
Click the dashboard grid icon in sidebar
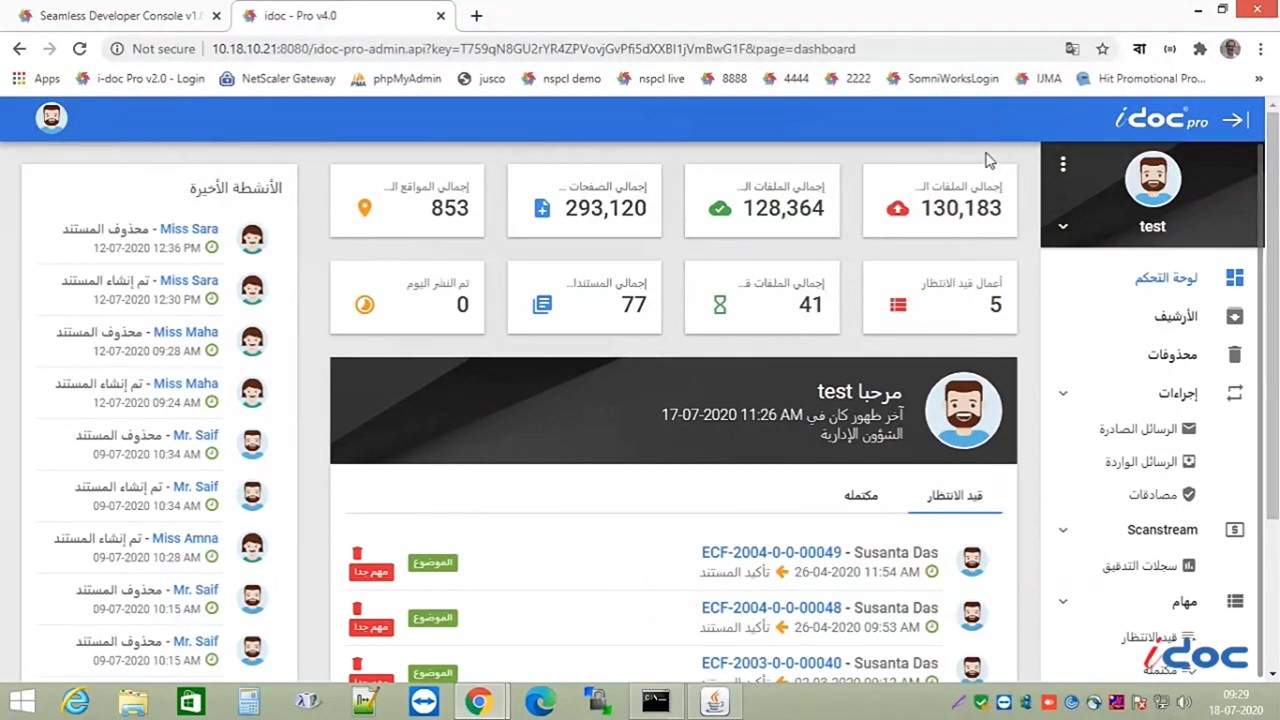[1234, 278]
